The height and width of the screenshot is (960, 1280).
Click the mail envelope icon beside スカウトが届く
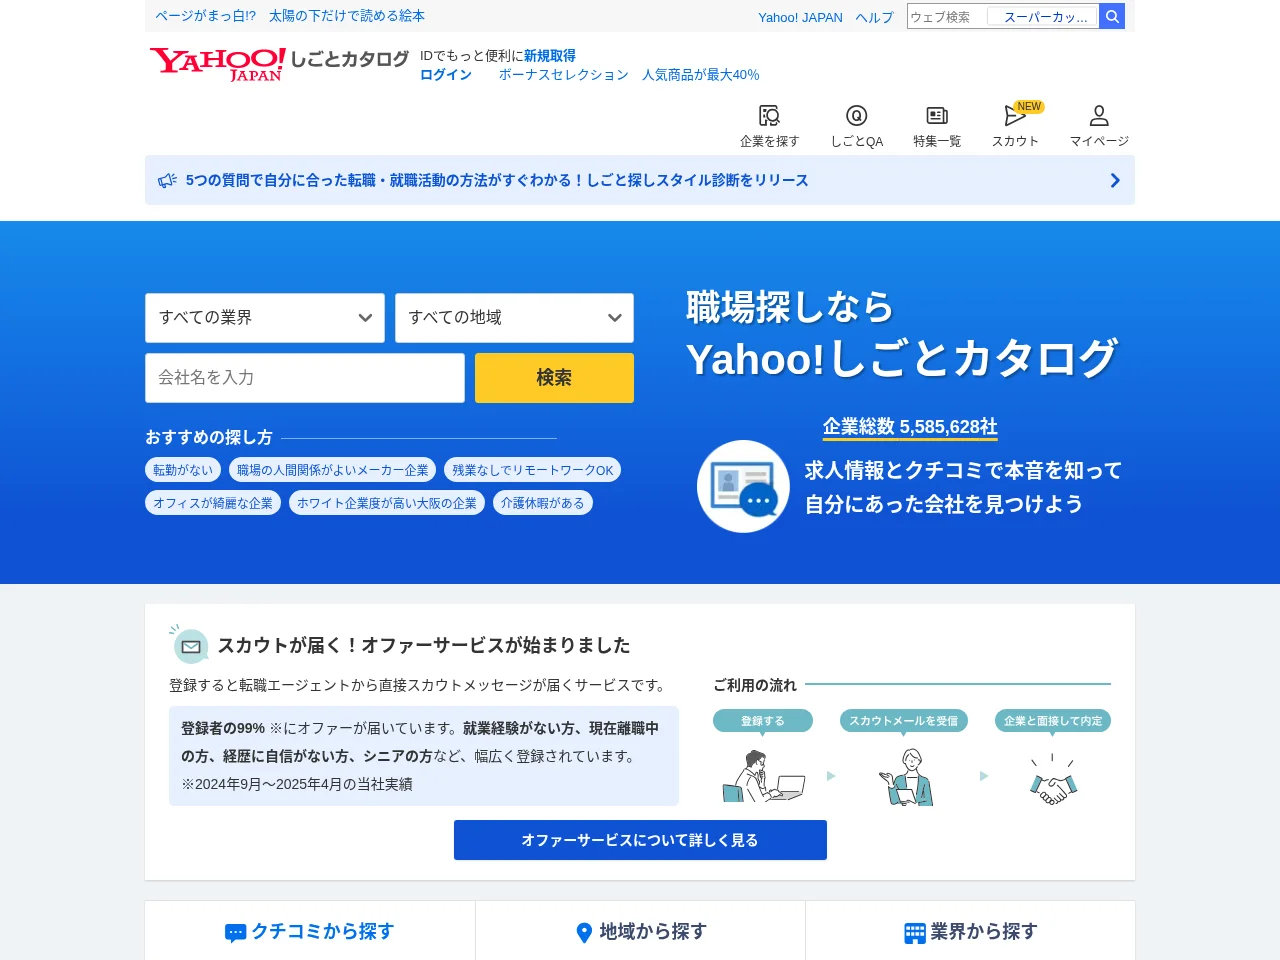(190, 646)
